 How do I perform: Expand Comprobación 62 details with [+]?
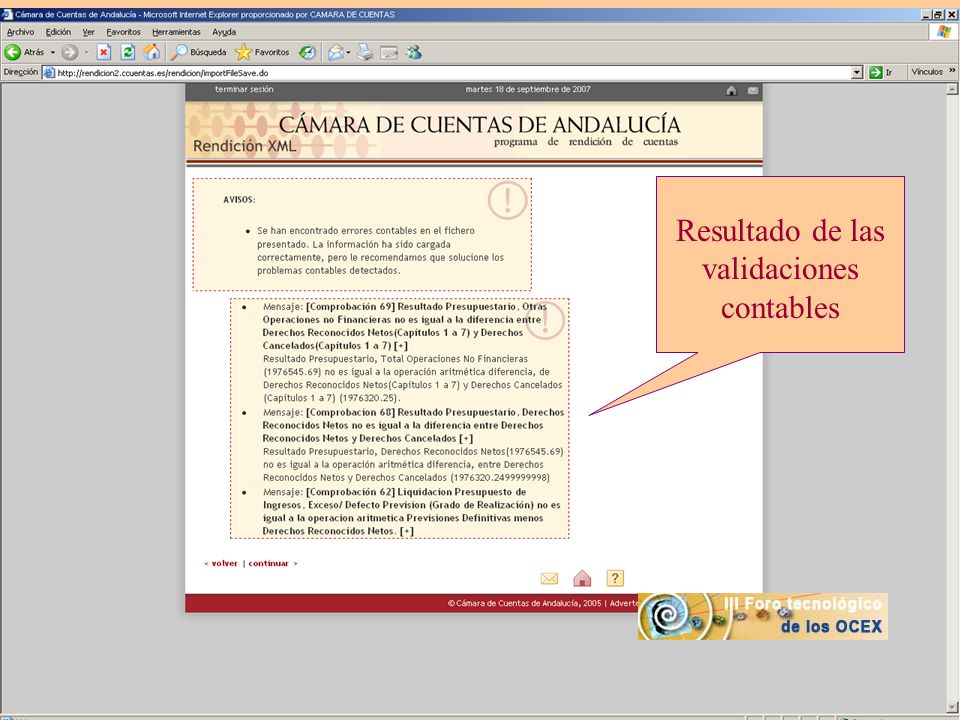click(x=407, y=531)
